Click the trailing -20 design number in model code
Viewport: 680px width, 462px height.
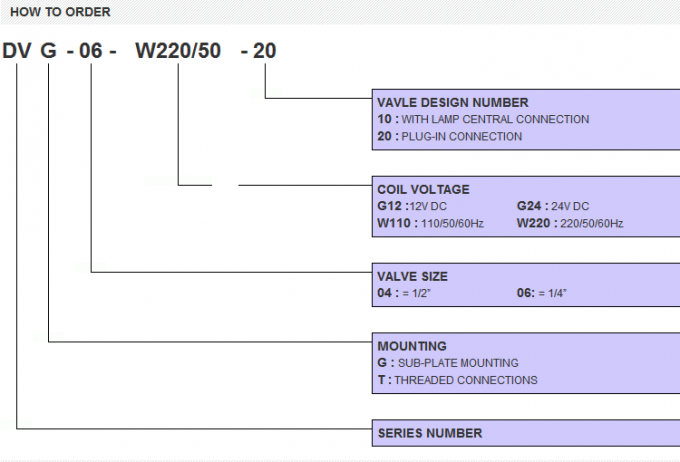pos(258,52)
